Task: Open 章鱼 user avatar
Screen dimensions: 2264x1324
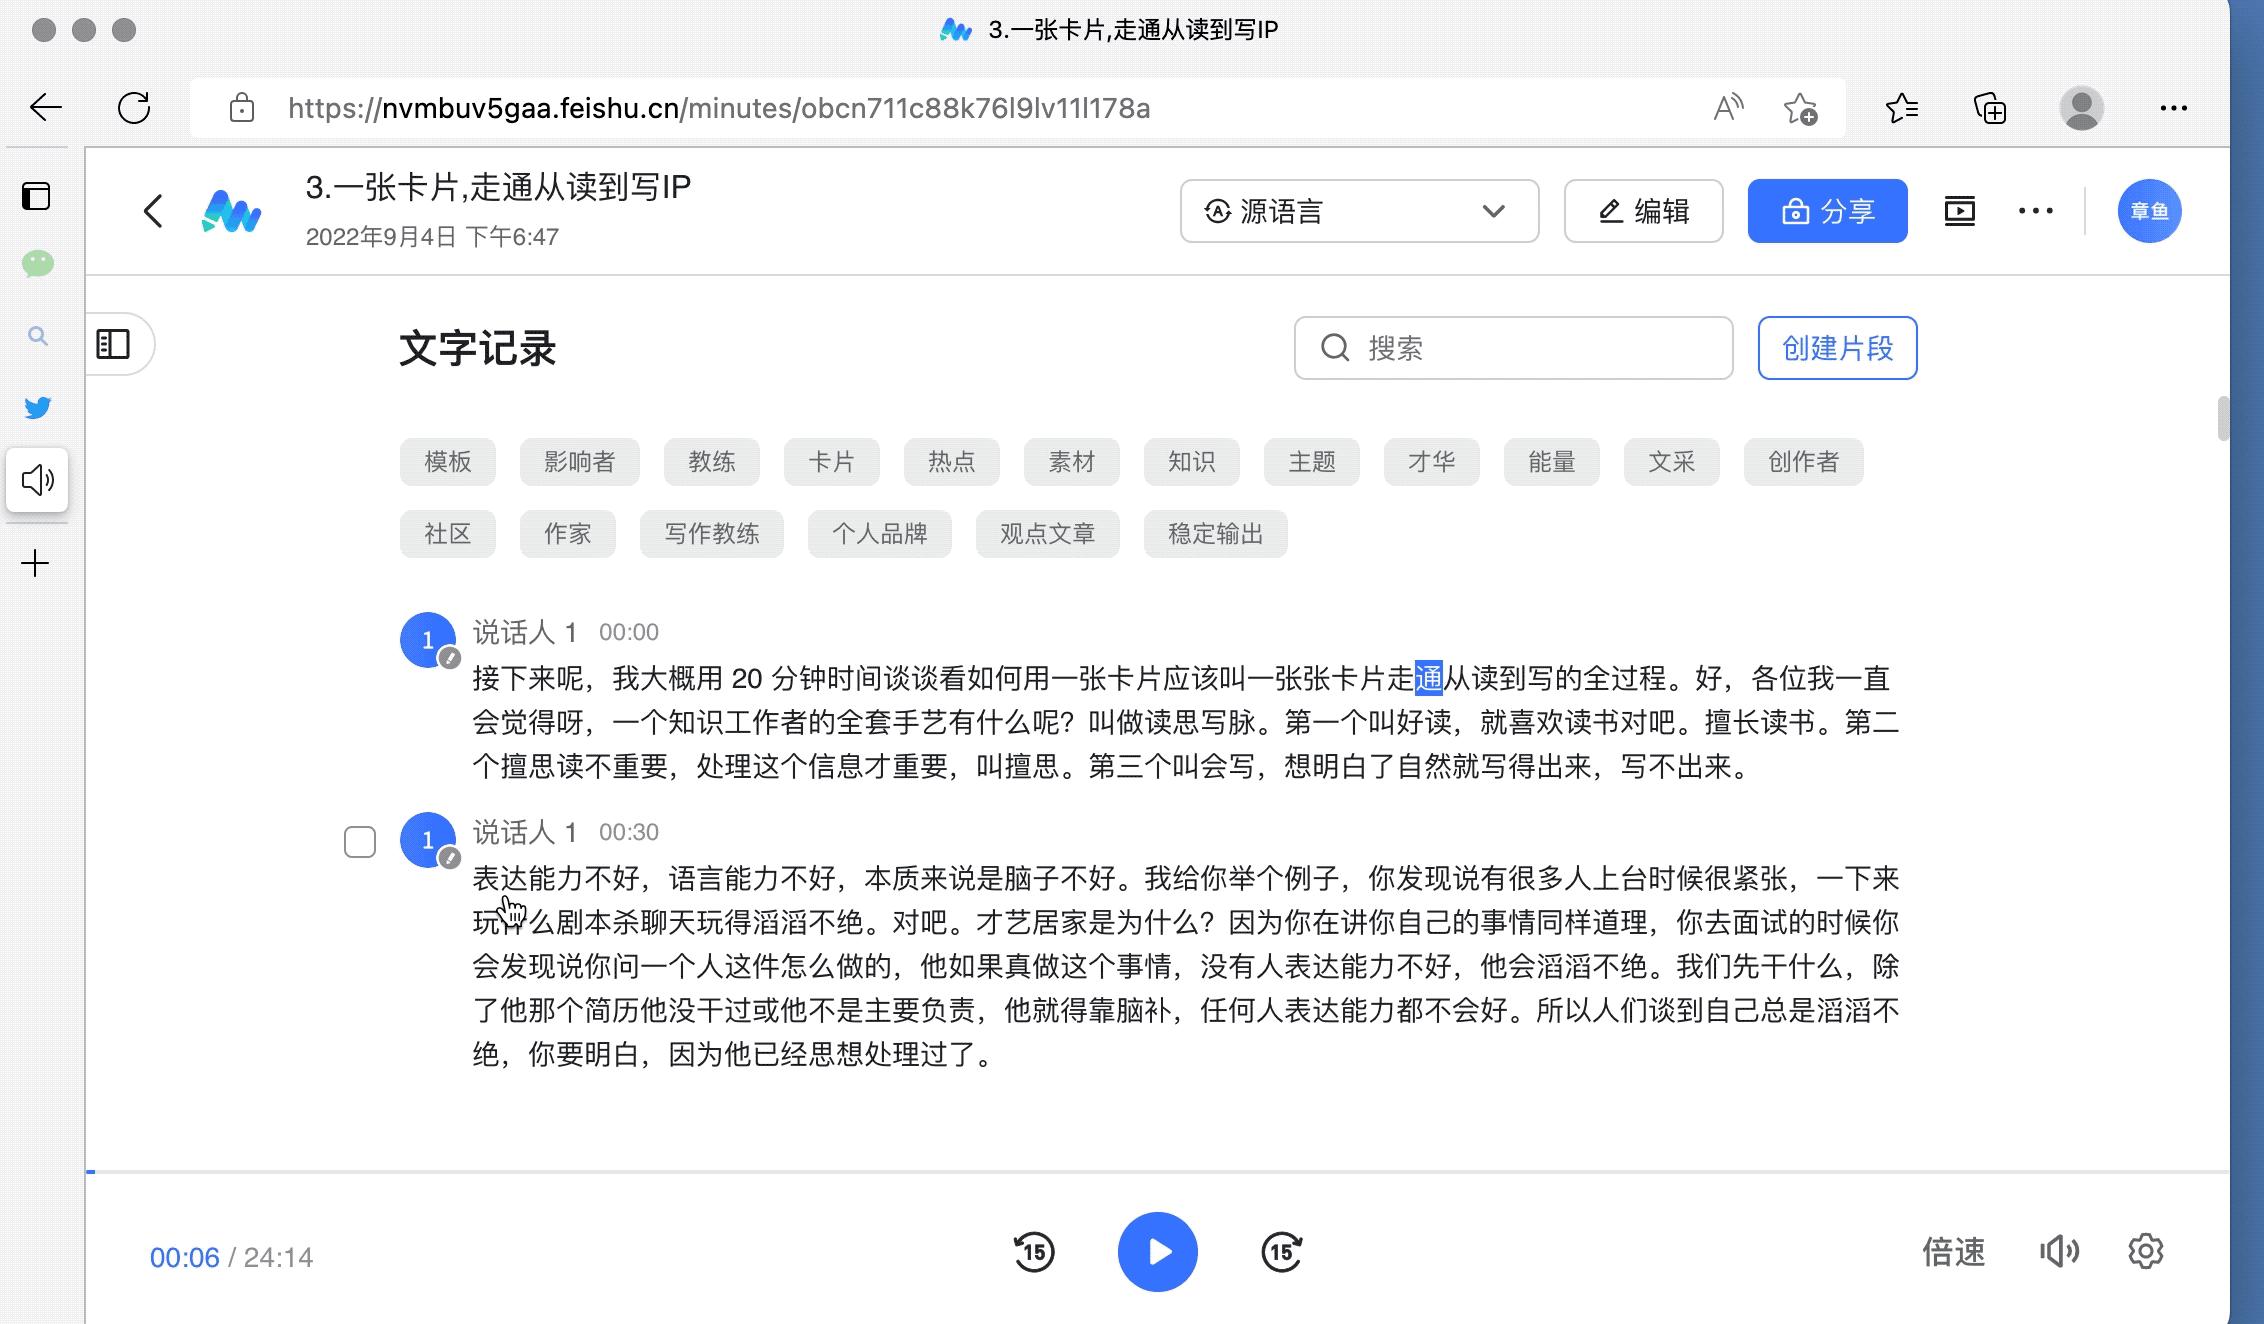Action: point(2149,211)
